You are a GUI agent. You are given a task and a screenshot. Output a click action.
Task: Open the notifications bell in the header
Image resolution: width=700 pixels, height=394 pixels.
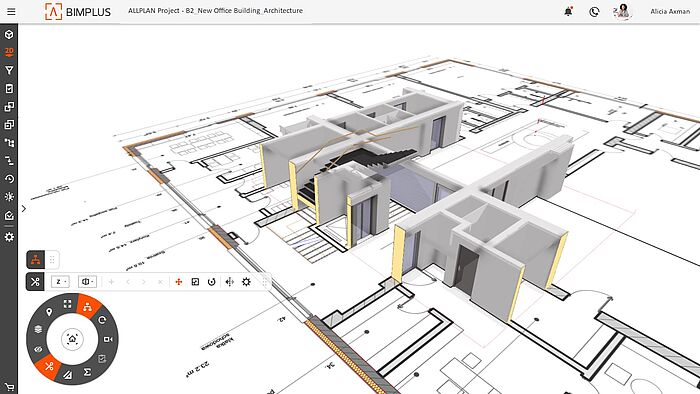coord(568,12)
